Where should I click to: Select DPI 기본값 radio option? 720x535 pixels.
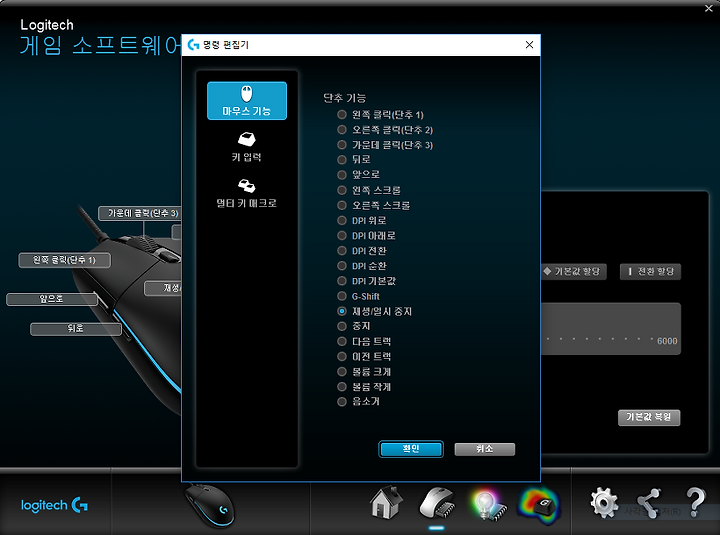point(367,281)
